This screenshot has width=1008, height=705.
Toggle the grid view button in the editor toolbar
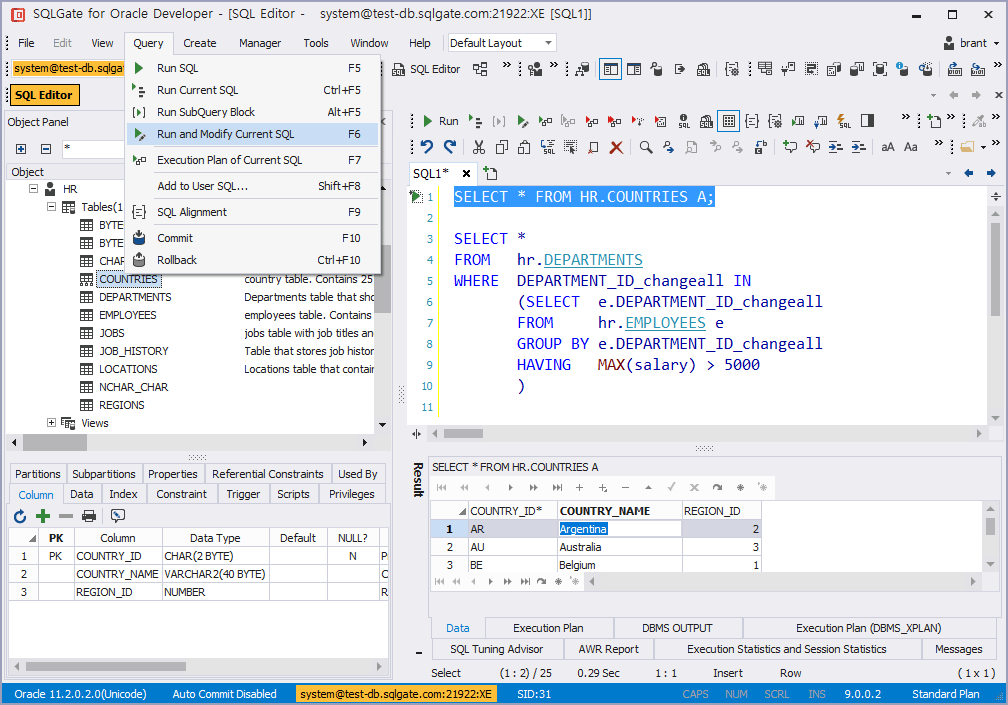[728, 121]
